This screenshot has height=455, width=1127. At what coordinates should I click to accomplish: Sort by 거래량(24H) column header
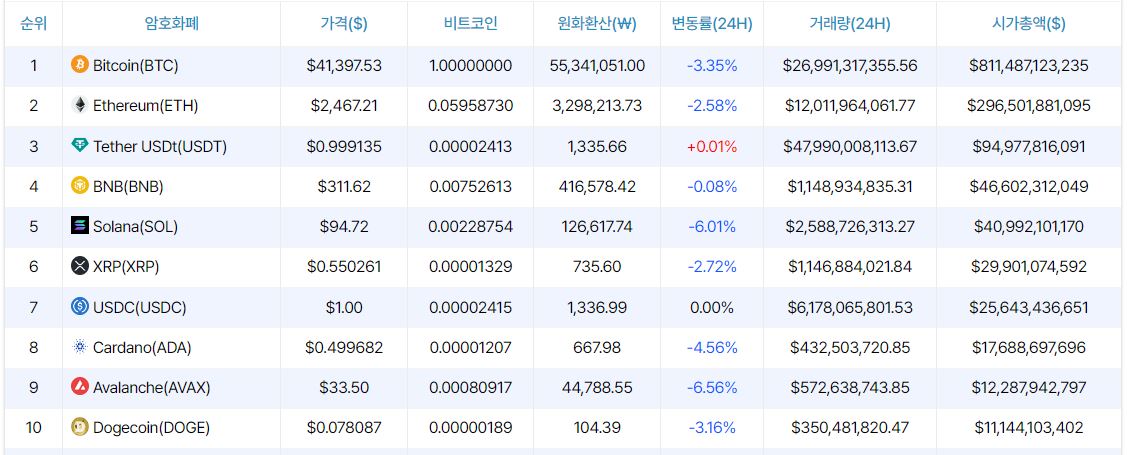pos(849,23)
